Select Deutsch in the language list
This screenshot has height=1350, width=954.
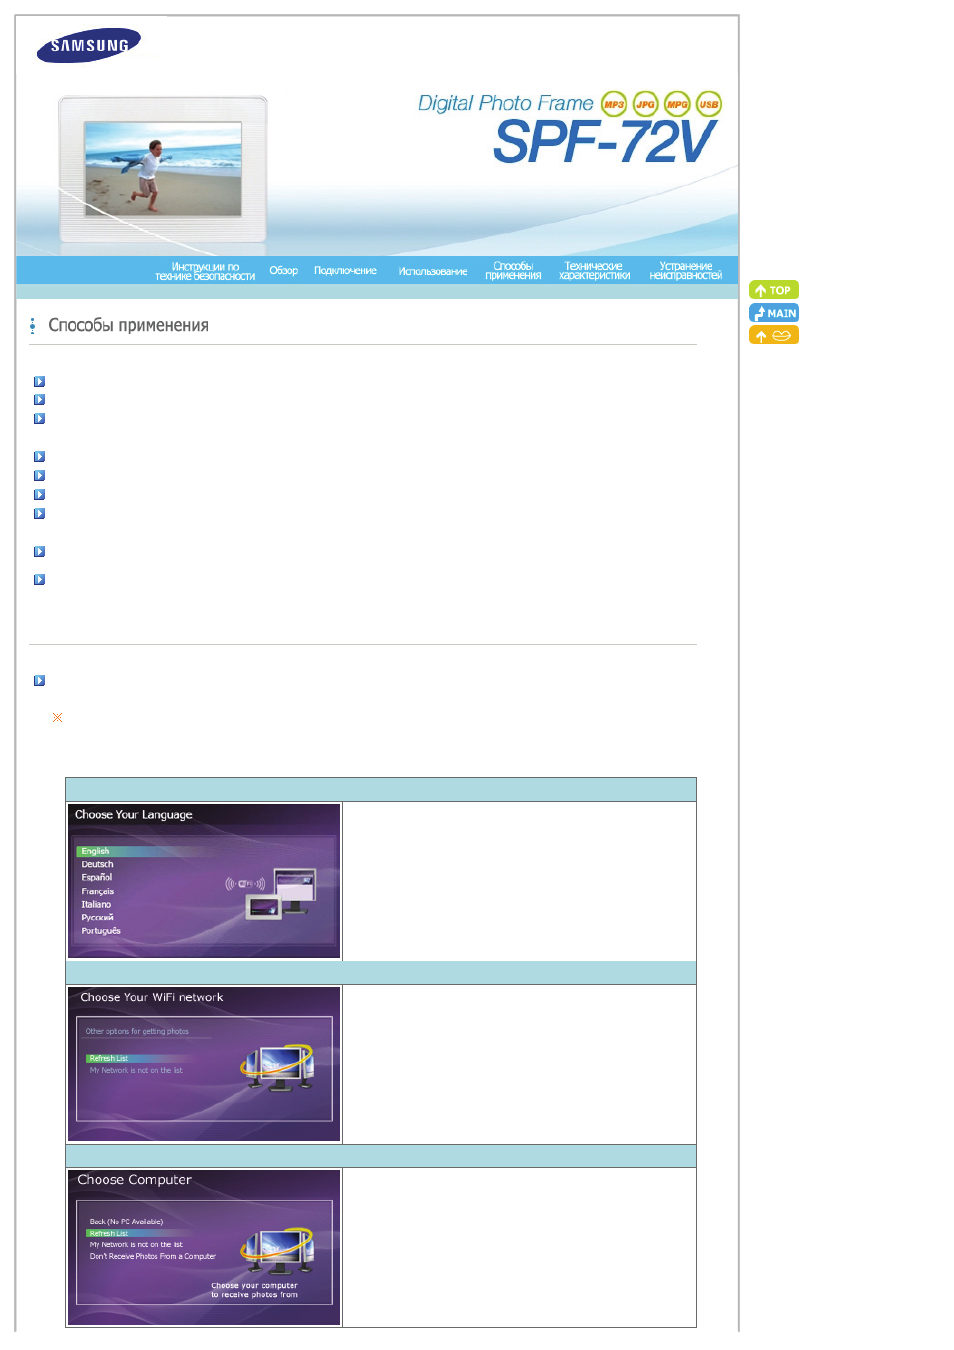(x=97, y=864)
